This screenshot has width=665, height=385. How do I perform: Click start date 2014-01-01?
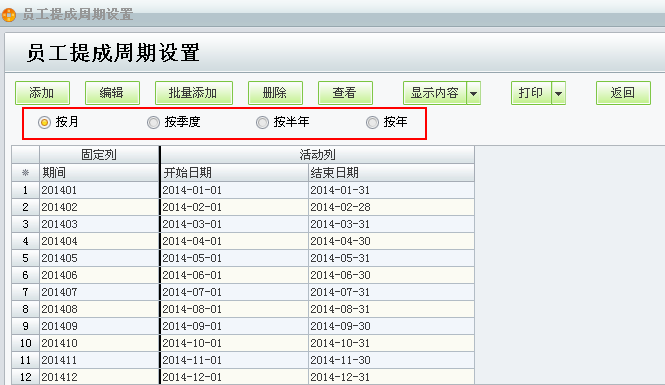point(235,190)
